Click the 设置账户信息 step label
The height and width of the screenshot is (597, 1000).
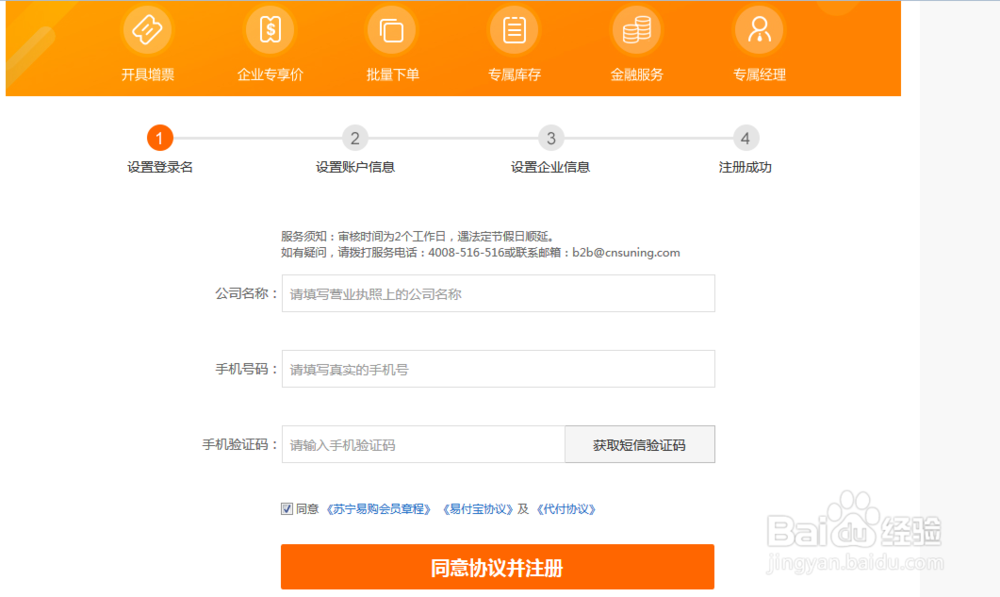[355, 167]
